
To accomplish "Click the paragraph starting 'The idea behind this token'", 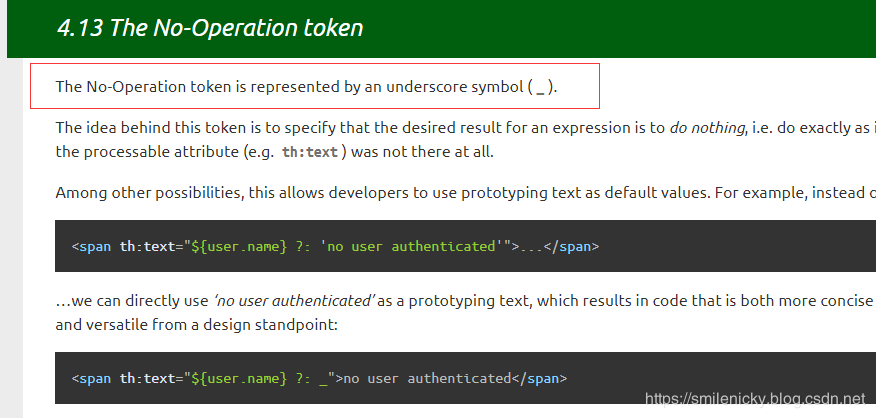I will point(465,140).
